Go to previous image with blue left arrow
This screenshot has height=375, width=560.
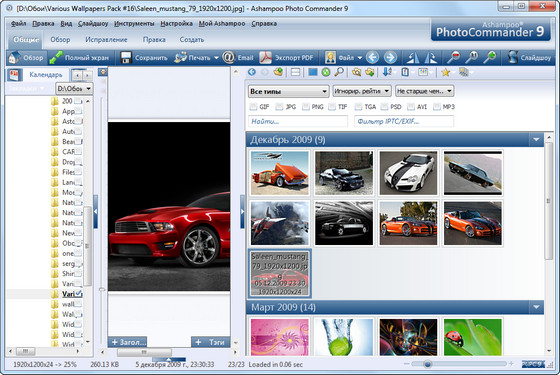coord(372,57)
